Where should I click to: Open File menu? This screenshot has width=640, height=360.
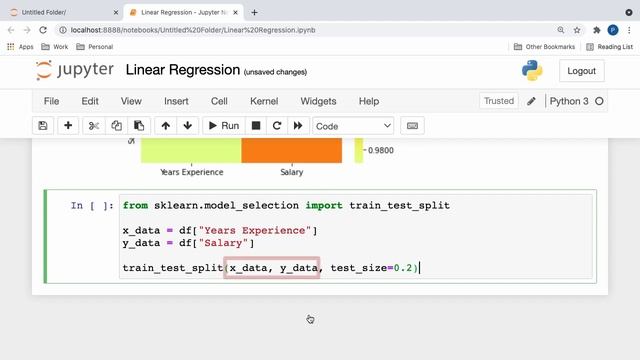pos(51,101)
